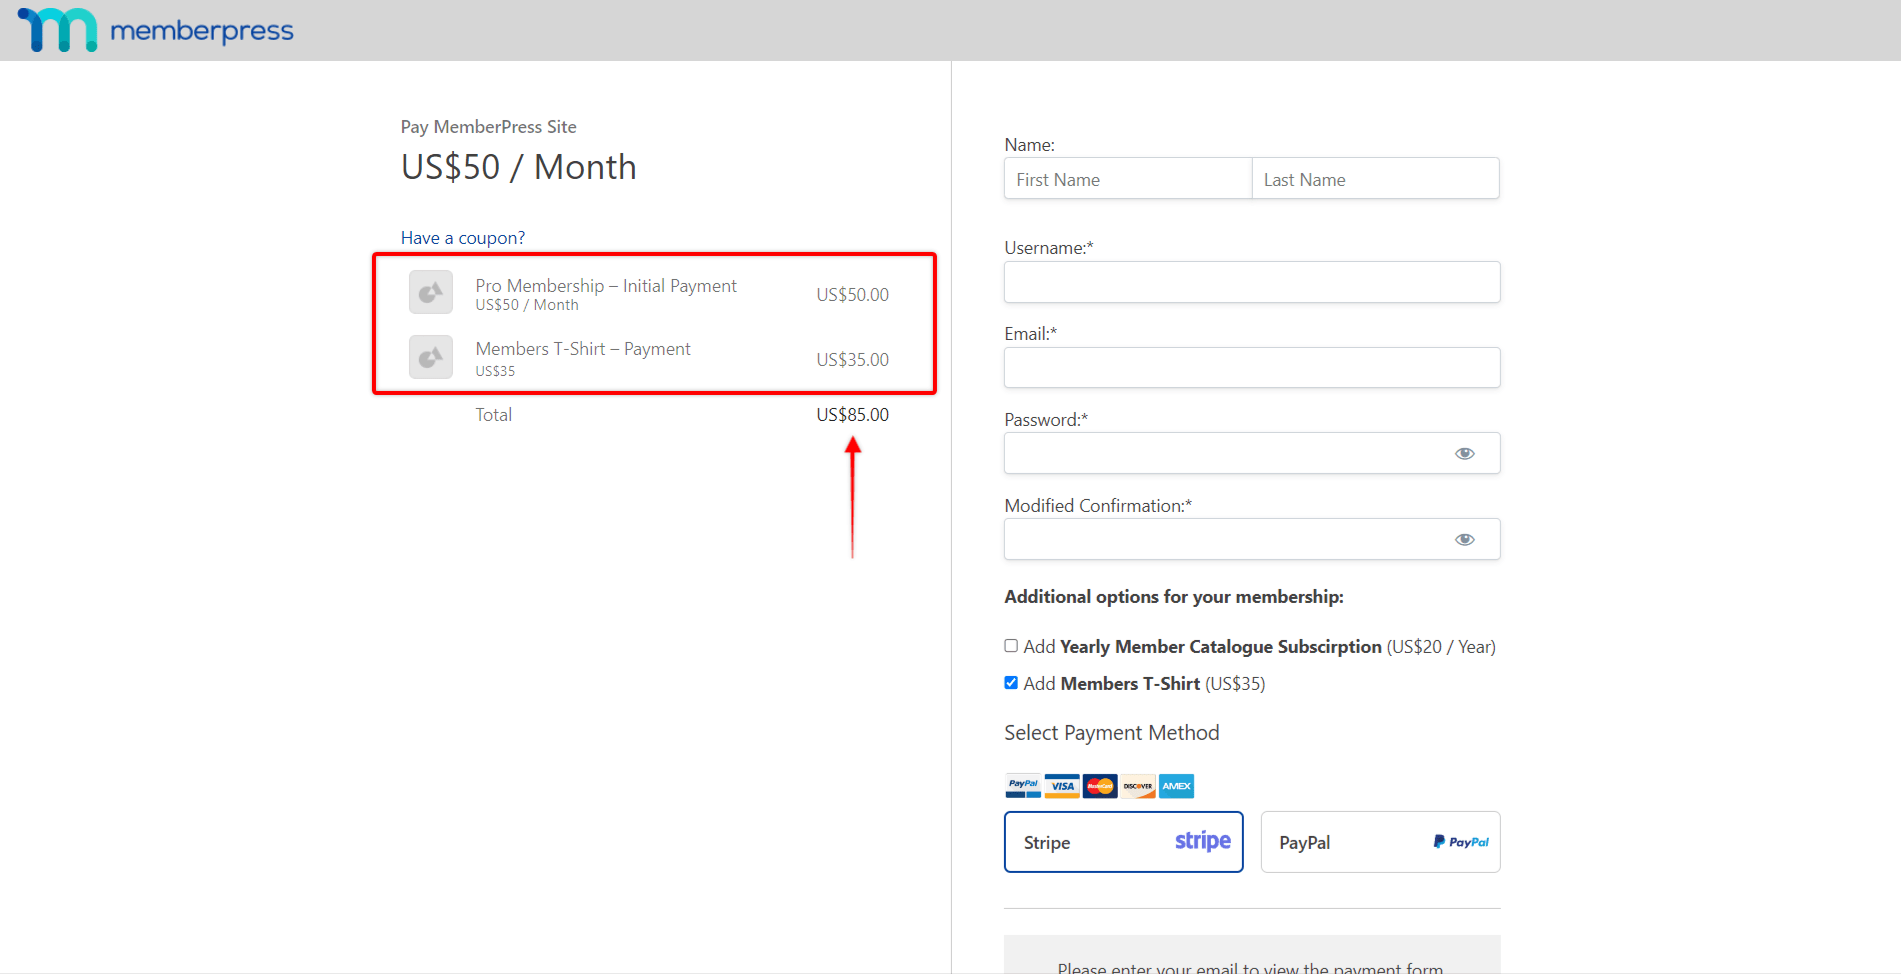This screenshot has height=974, width=1901.
Task: Click the PayPal card icon badge
Action: pyautogui.click(x=1023, y=786)
